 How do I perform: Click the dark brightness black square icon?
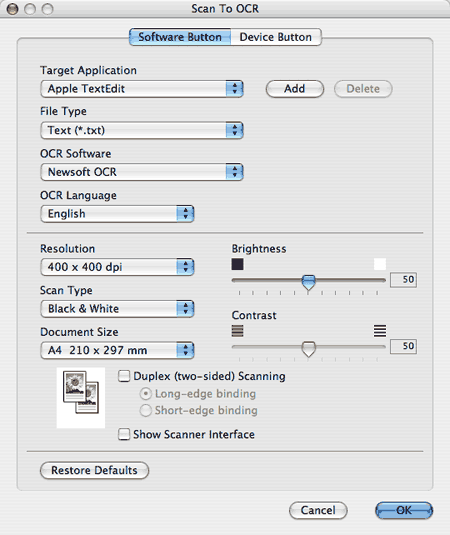tap(237, 264)
